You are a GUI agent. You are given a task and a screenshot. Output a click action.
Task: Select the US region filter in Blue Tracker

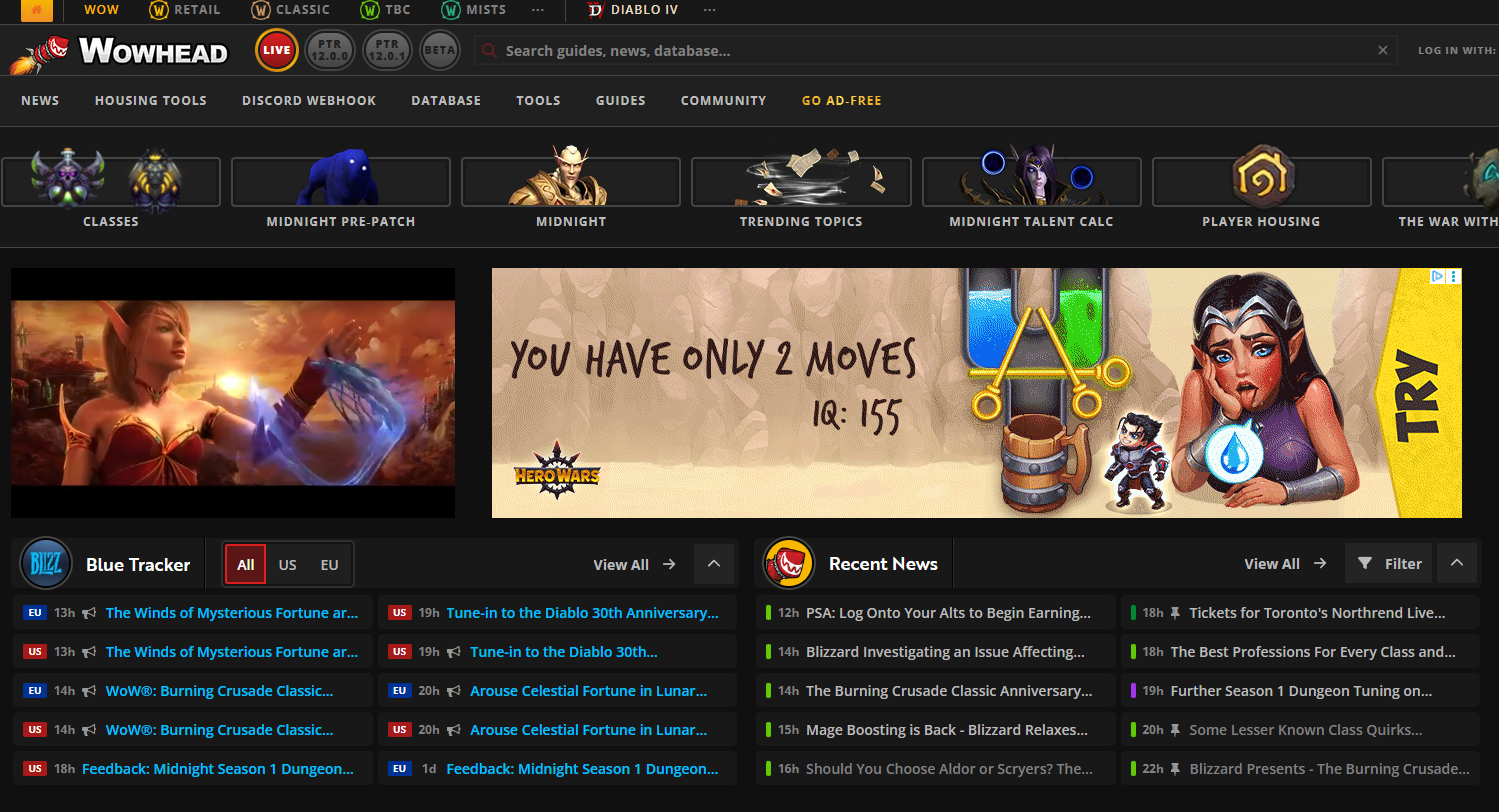(288, 565)
